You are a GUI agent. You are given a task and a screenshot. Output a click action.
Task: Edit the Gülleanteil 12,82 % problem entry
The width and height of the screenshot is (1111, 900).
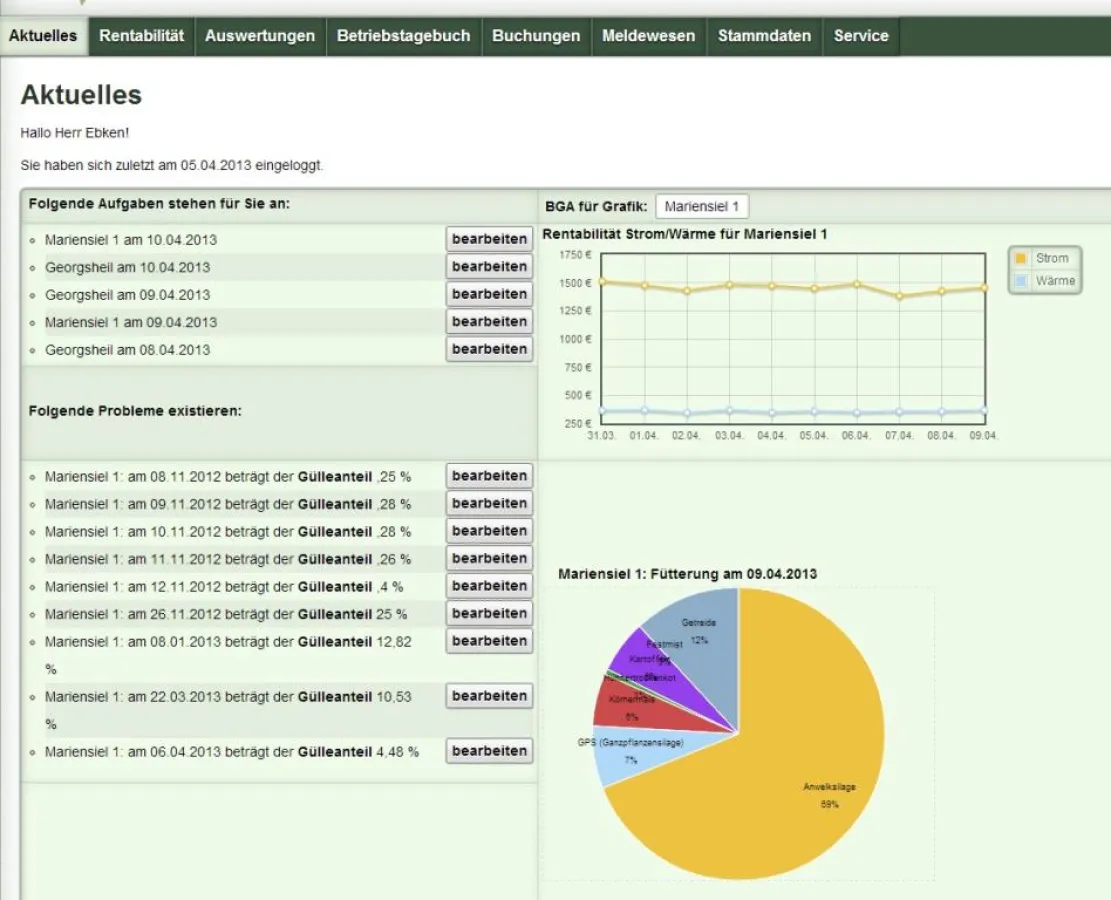tap(489, 641)
